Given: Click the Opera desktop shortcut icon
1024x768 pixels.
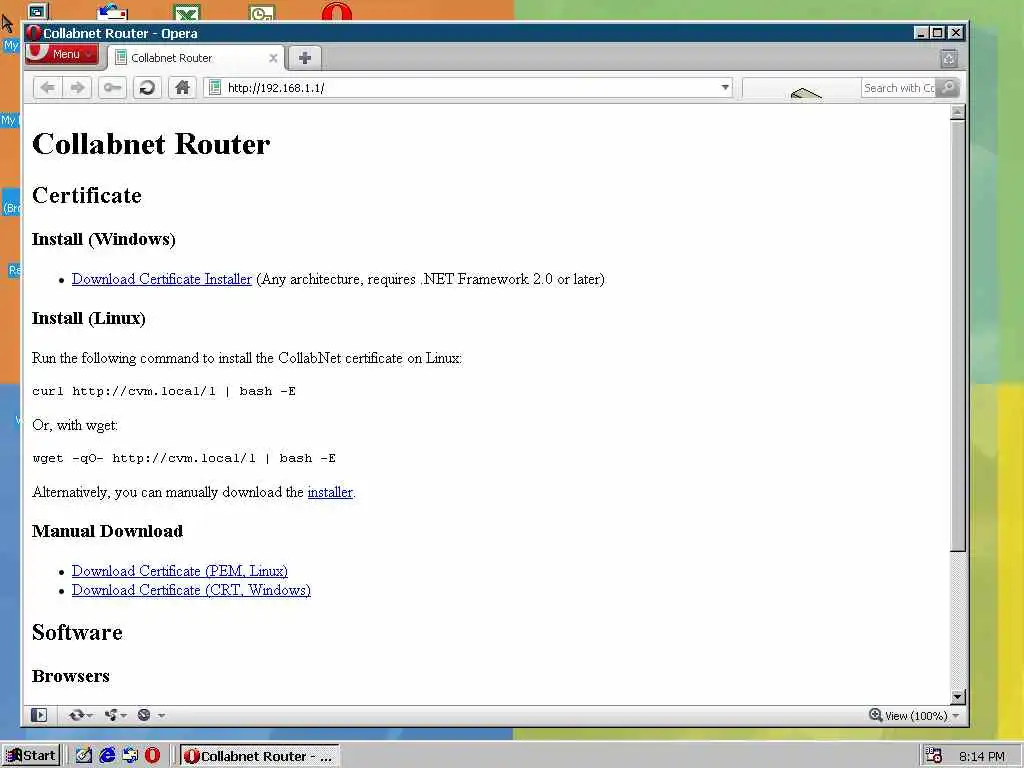Looking at the screenshot, I should point(337,12).
